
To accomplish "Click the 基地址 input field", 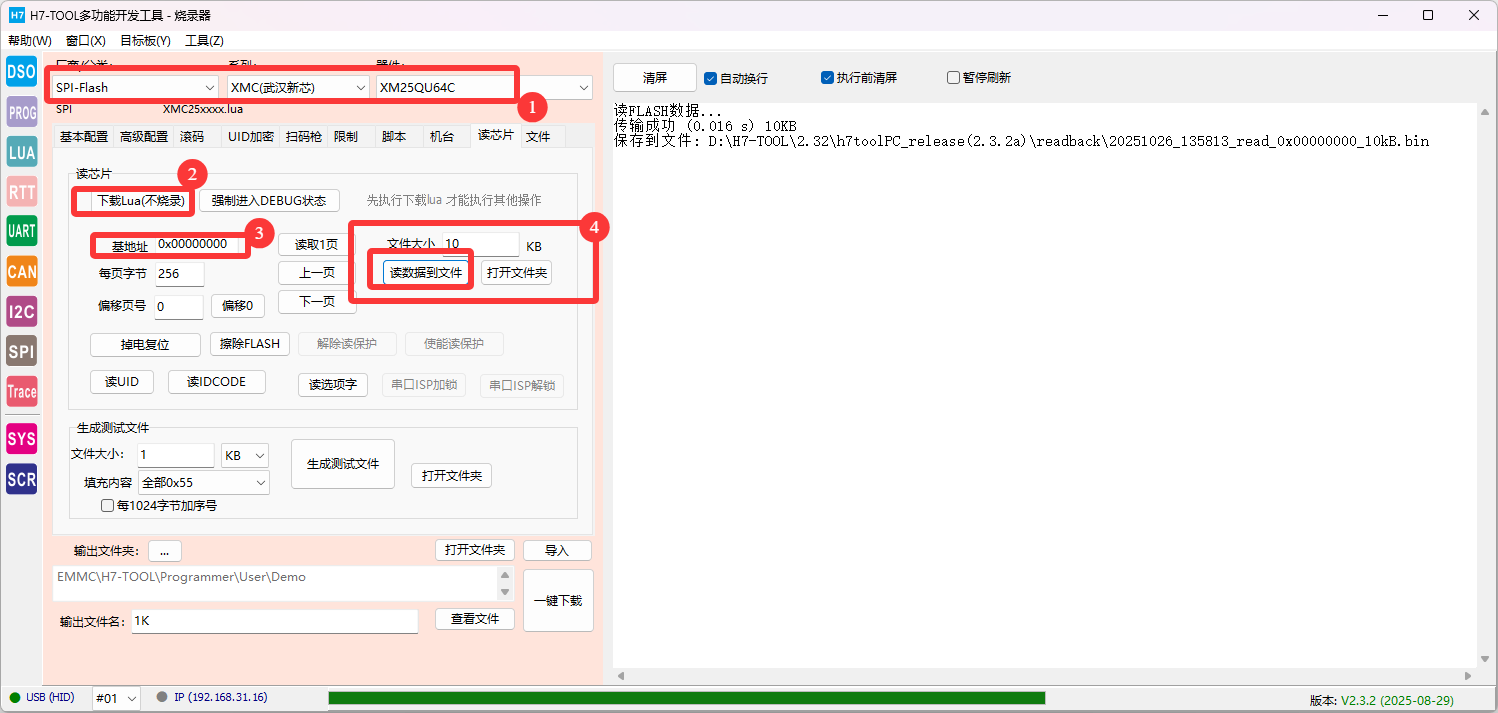I will coord(200,245).
